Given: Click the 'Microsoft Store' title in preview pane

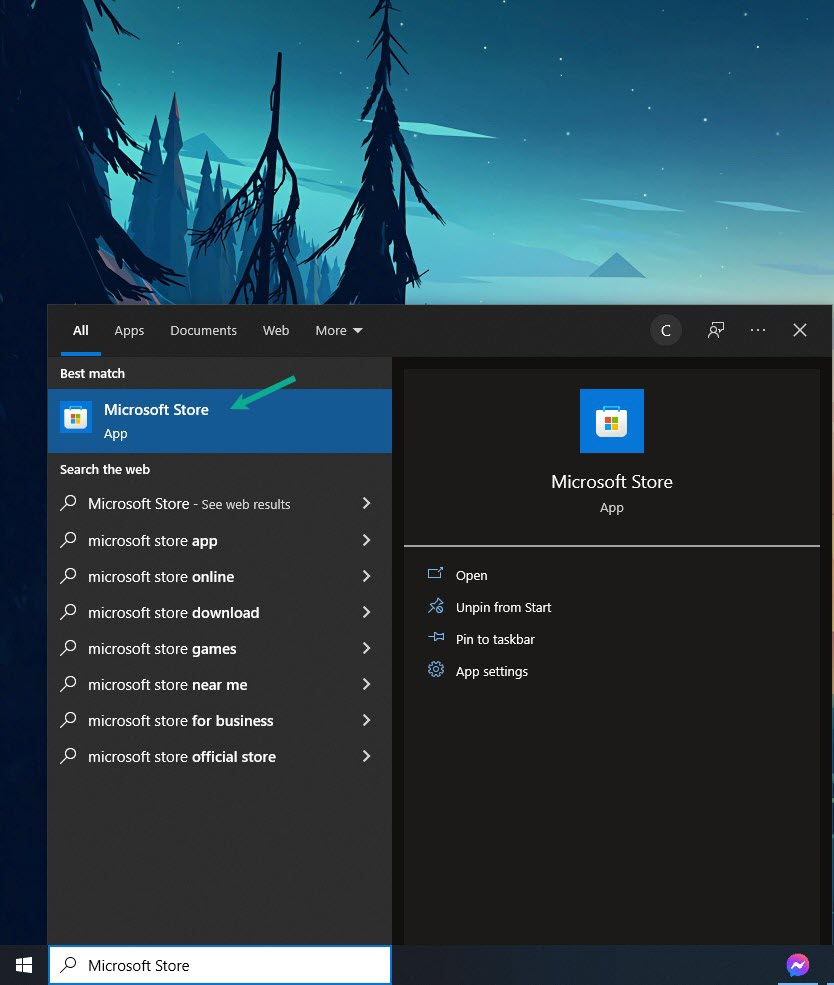Looking at the screenshot, I should pos(612,482).
